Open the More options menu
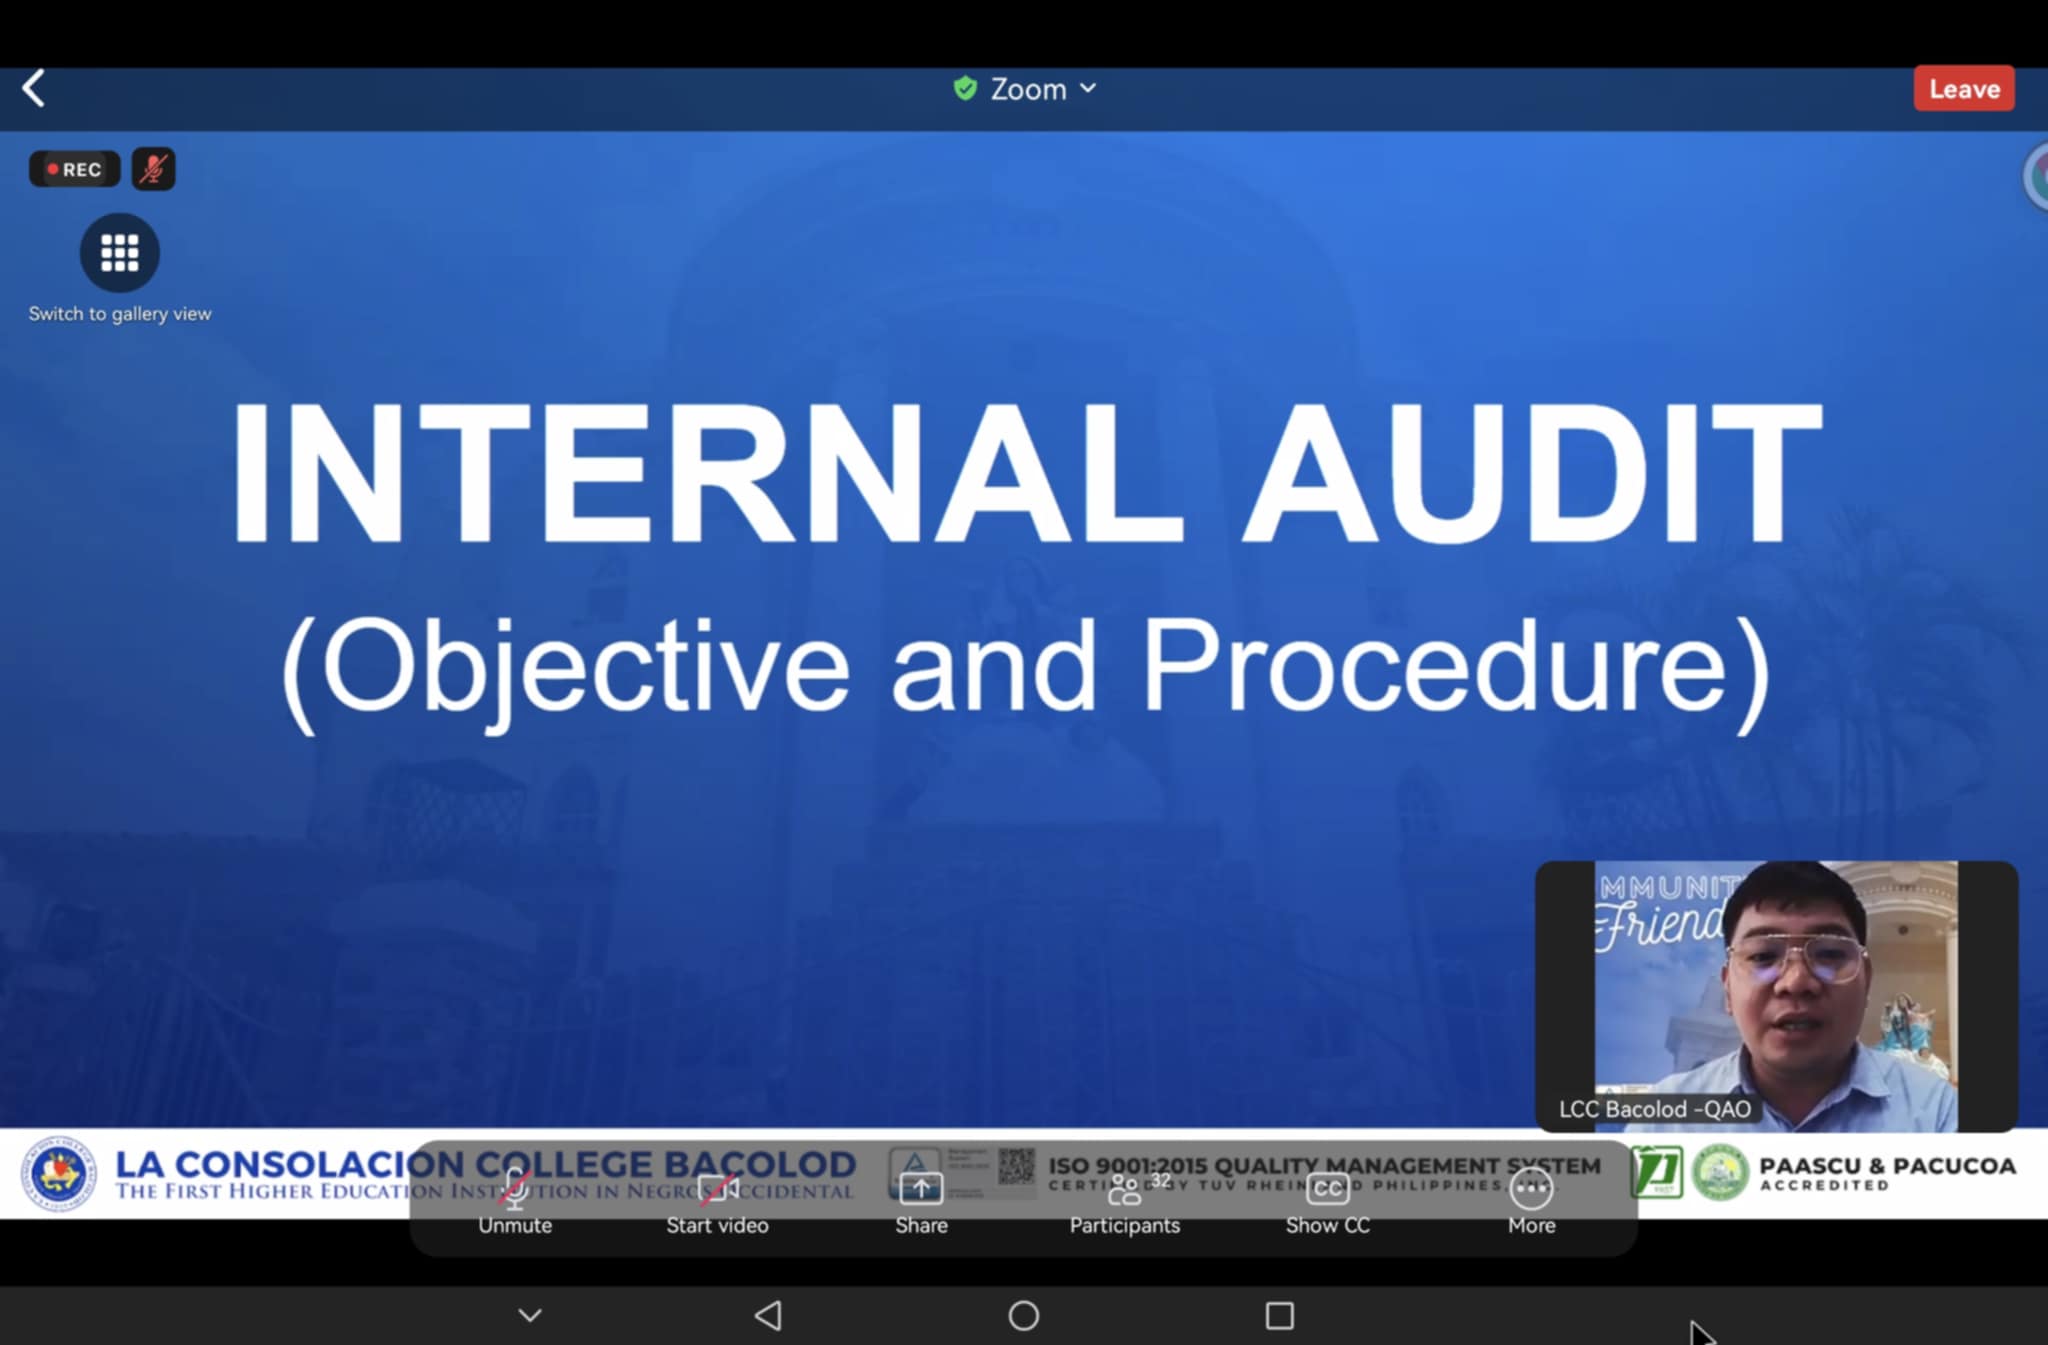The image size is (2048, 1345). [x=1531, y=1202]
